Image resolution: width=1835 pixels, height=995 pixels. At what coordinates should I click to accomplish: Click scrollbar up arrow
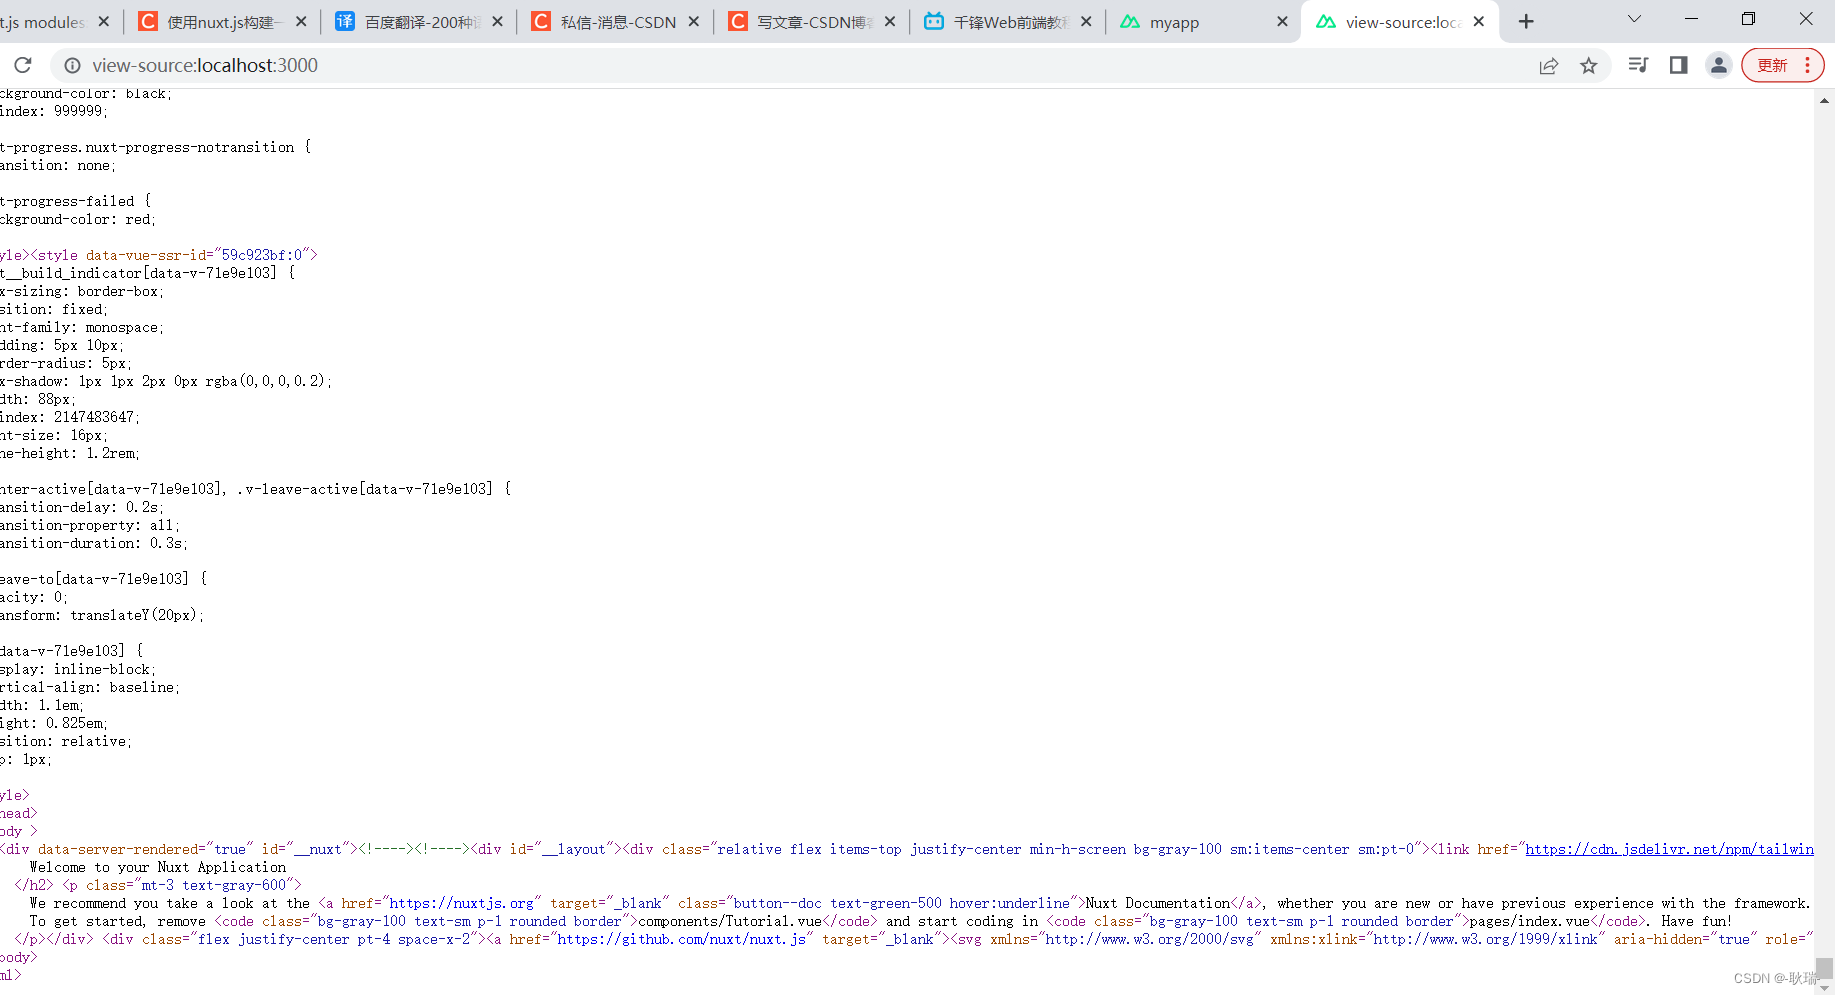tap(1825, 101)
